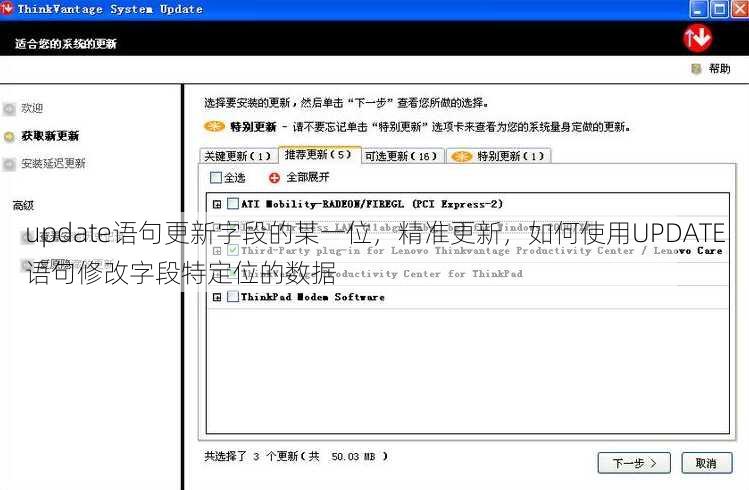Click the yellow 特别更新 notice icon
This screenshot has height=490, width=749.
point(214,127)
